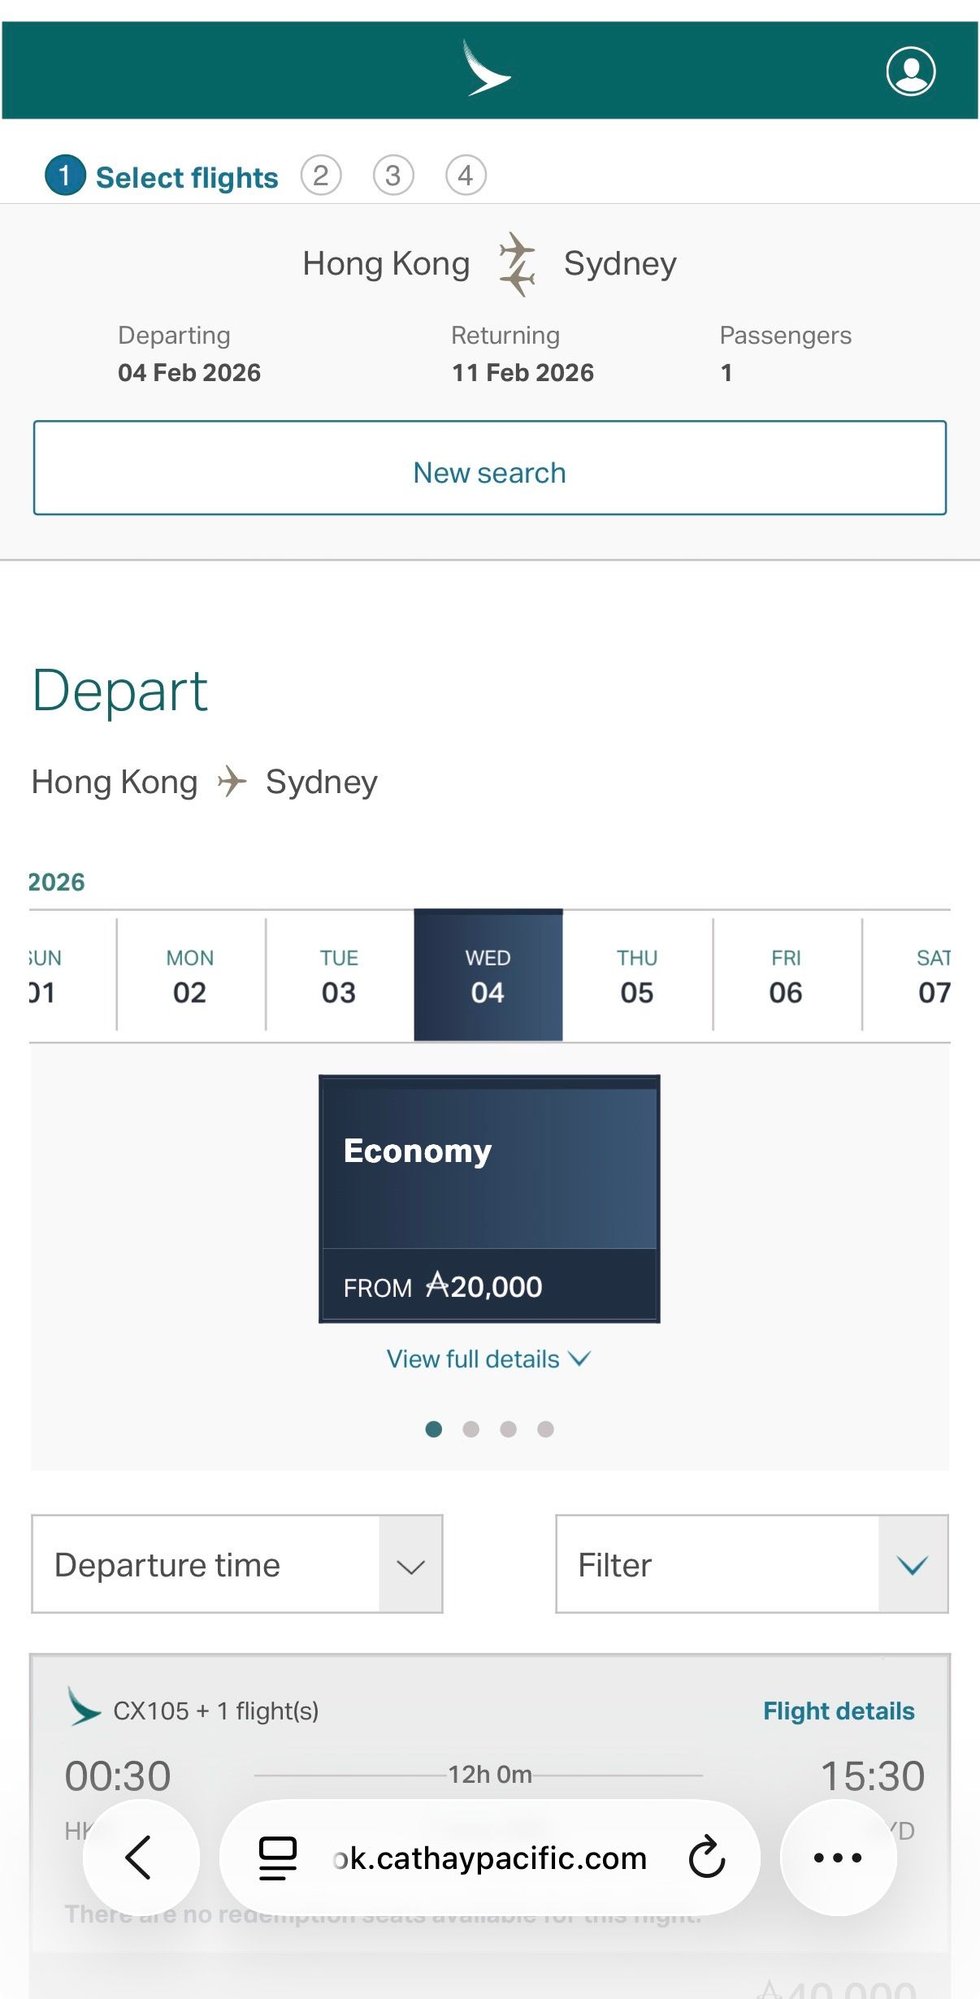Viewport: 980px width, 1999px height.
Task: Tap the Cathay Pacific brushwing logo
Action: 487,69
